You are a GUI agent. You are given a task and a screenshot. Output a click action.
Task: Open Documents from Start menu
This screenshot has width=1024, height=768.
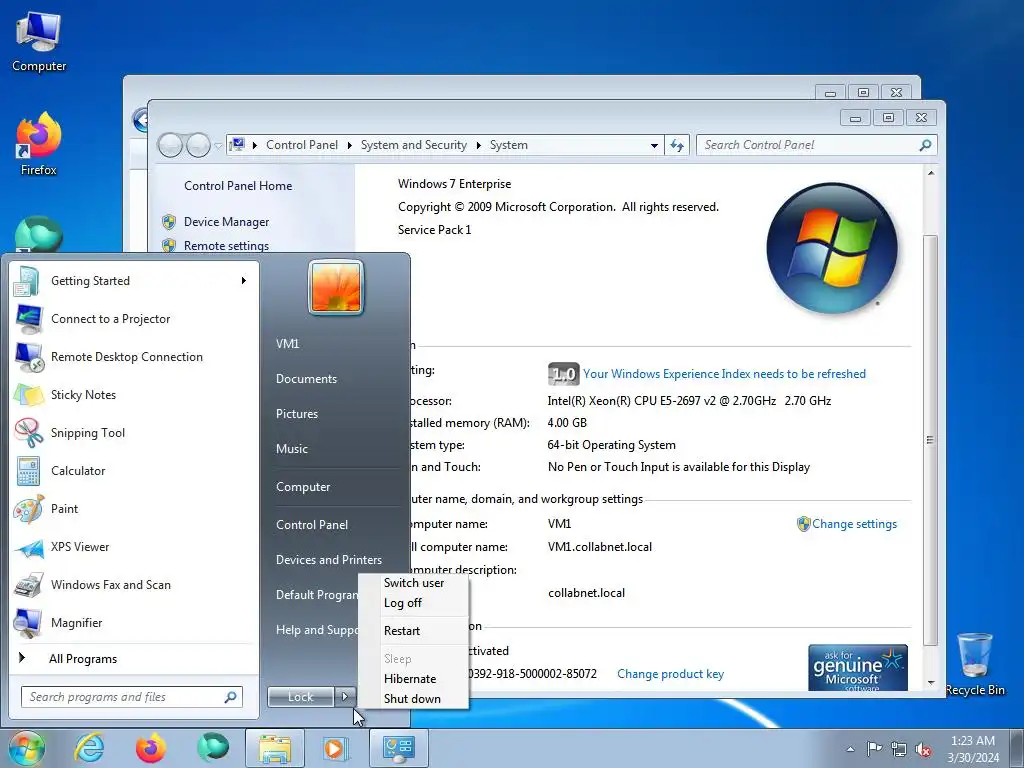(x=306, y=379)
